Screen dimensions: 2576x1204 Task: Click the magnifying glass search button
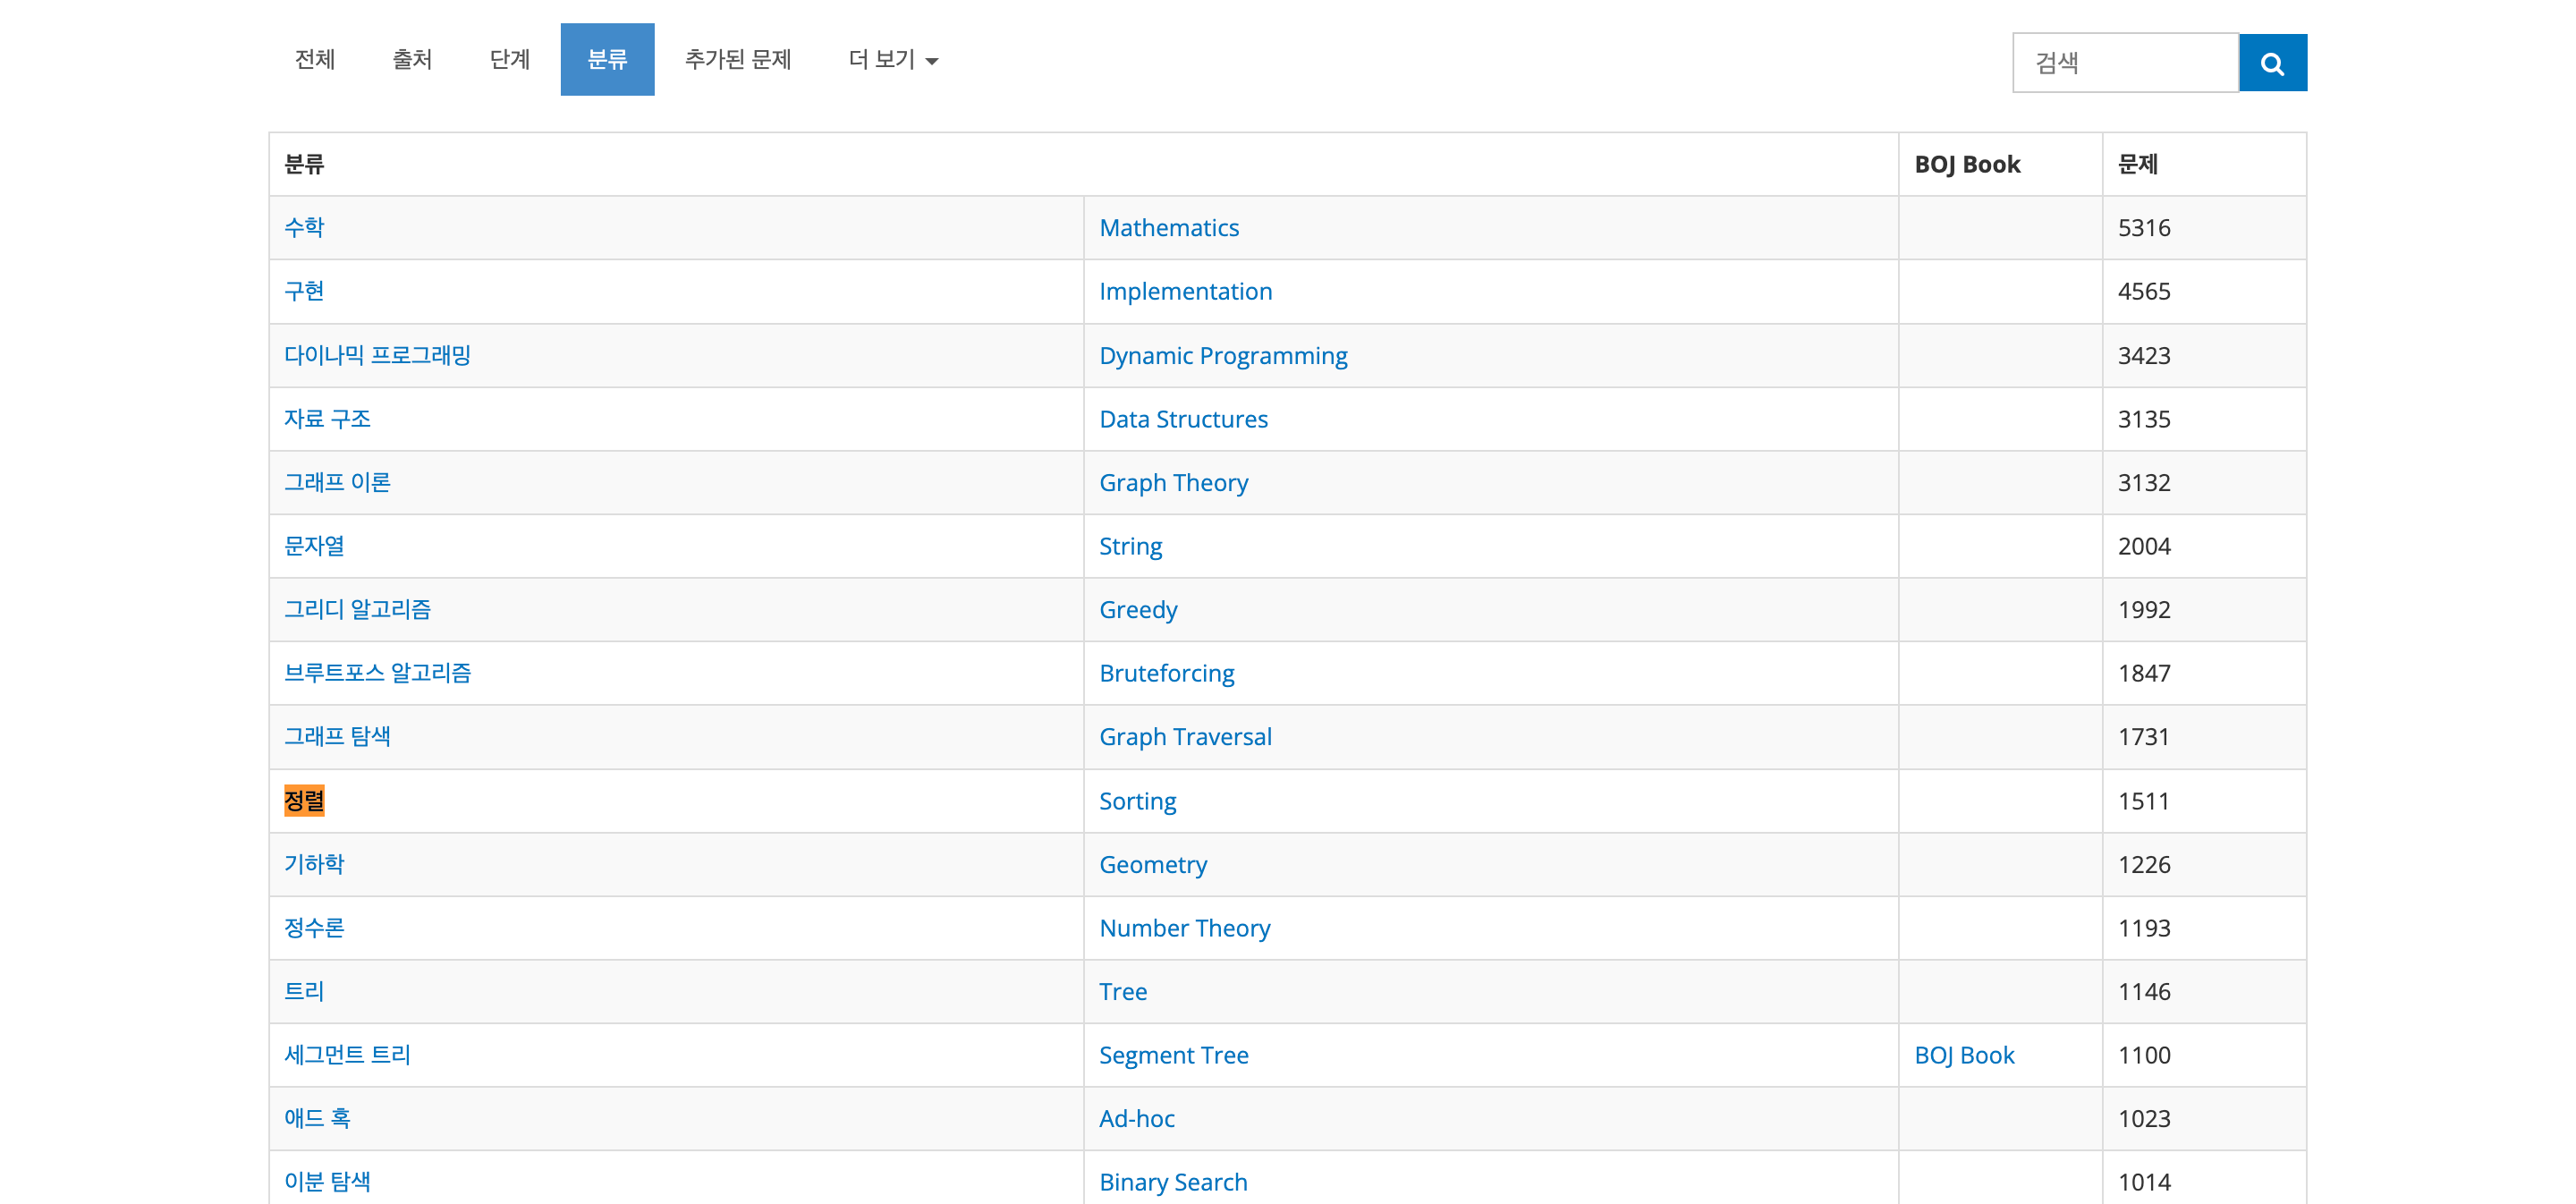point(2271,63)
